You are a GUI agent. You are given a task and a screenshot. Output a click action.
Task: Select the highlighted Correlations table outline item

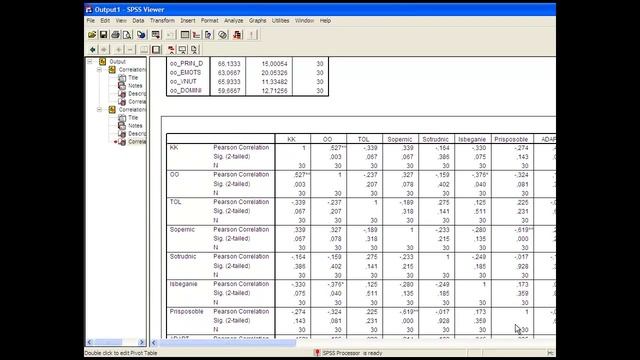click(x=137, y=142)
